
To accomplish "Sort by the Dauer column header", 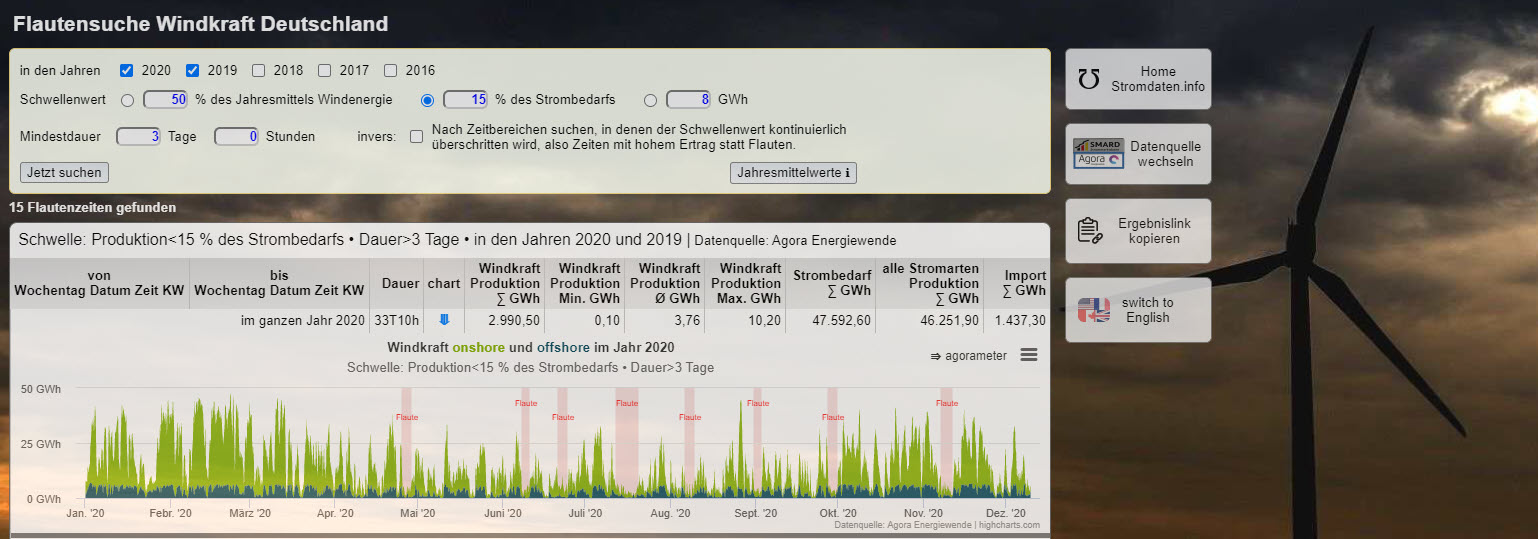I will point(400,284).
